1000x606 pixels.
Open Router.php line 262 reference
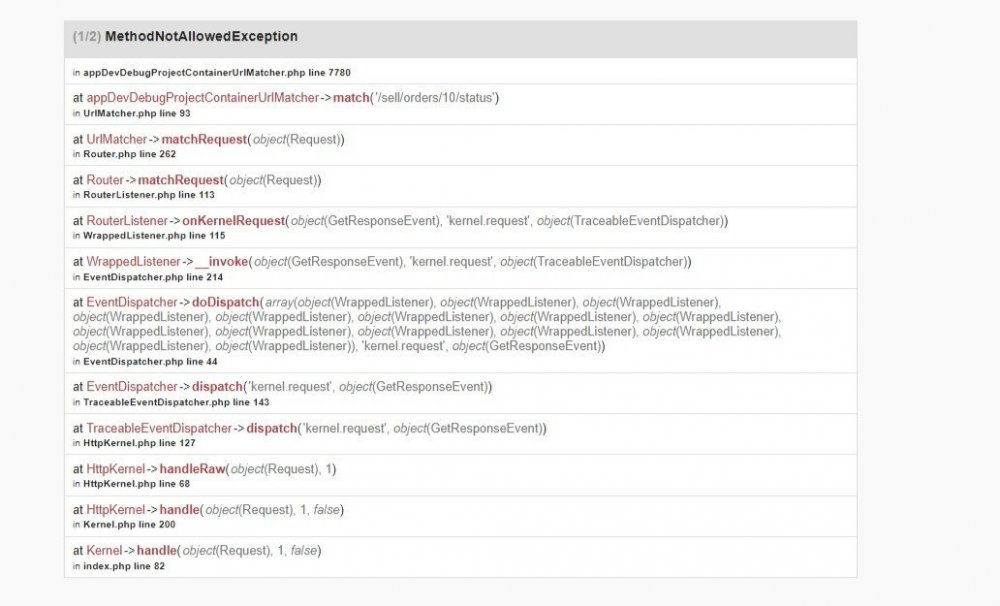pyautogui.click(x=129, y=154)
